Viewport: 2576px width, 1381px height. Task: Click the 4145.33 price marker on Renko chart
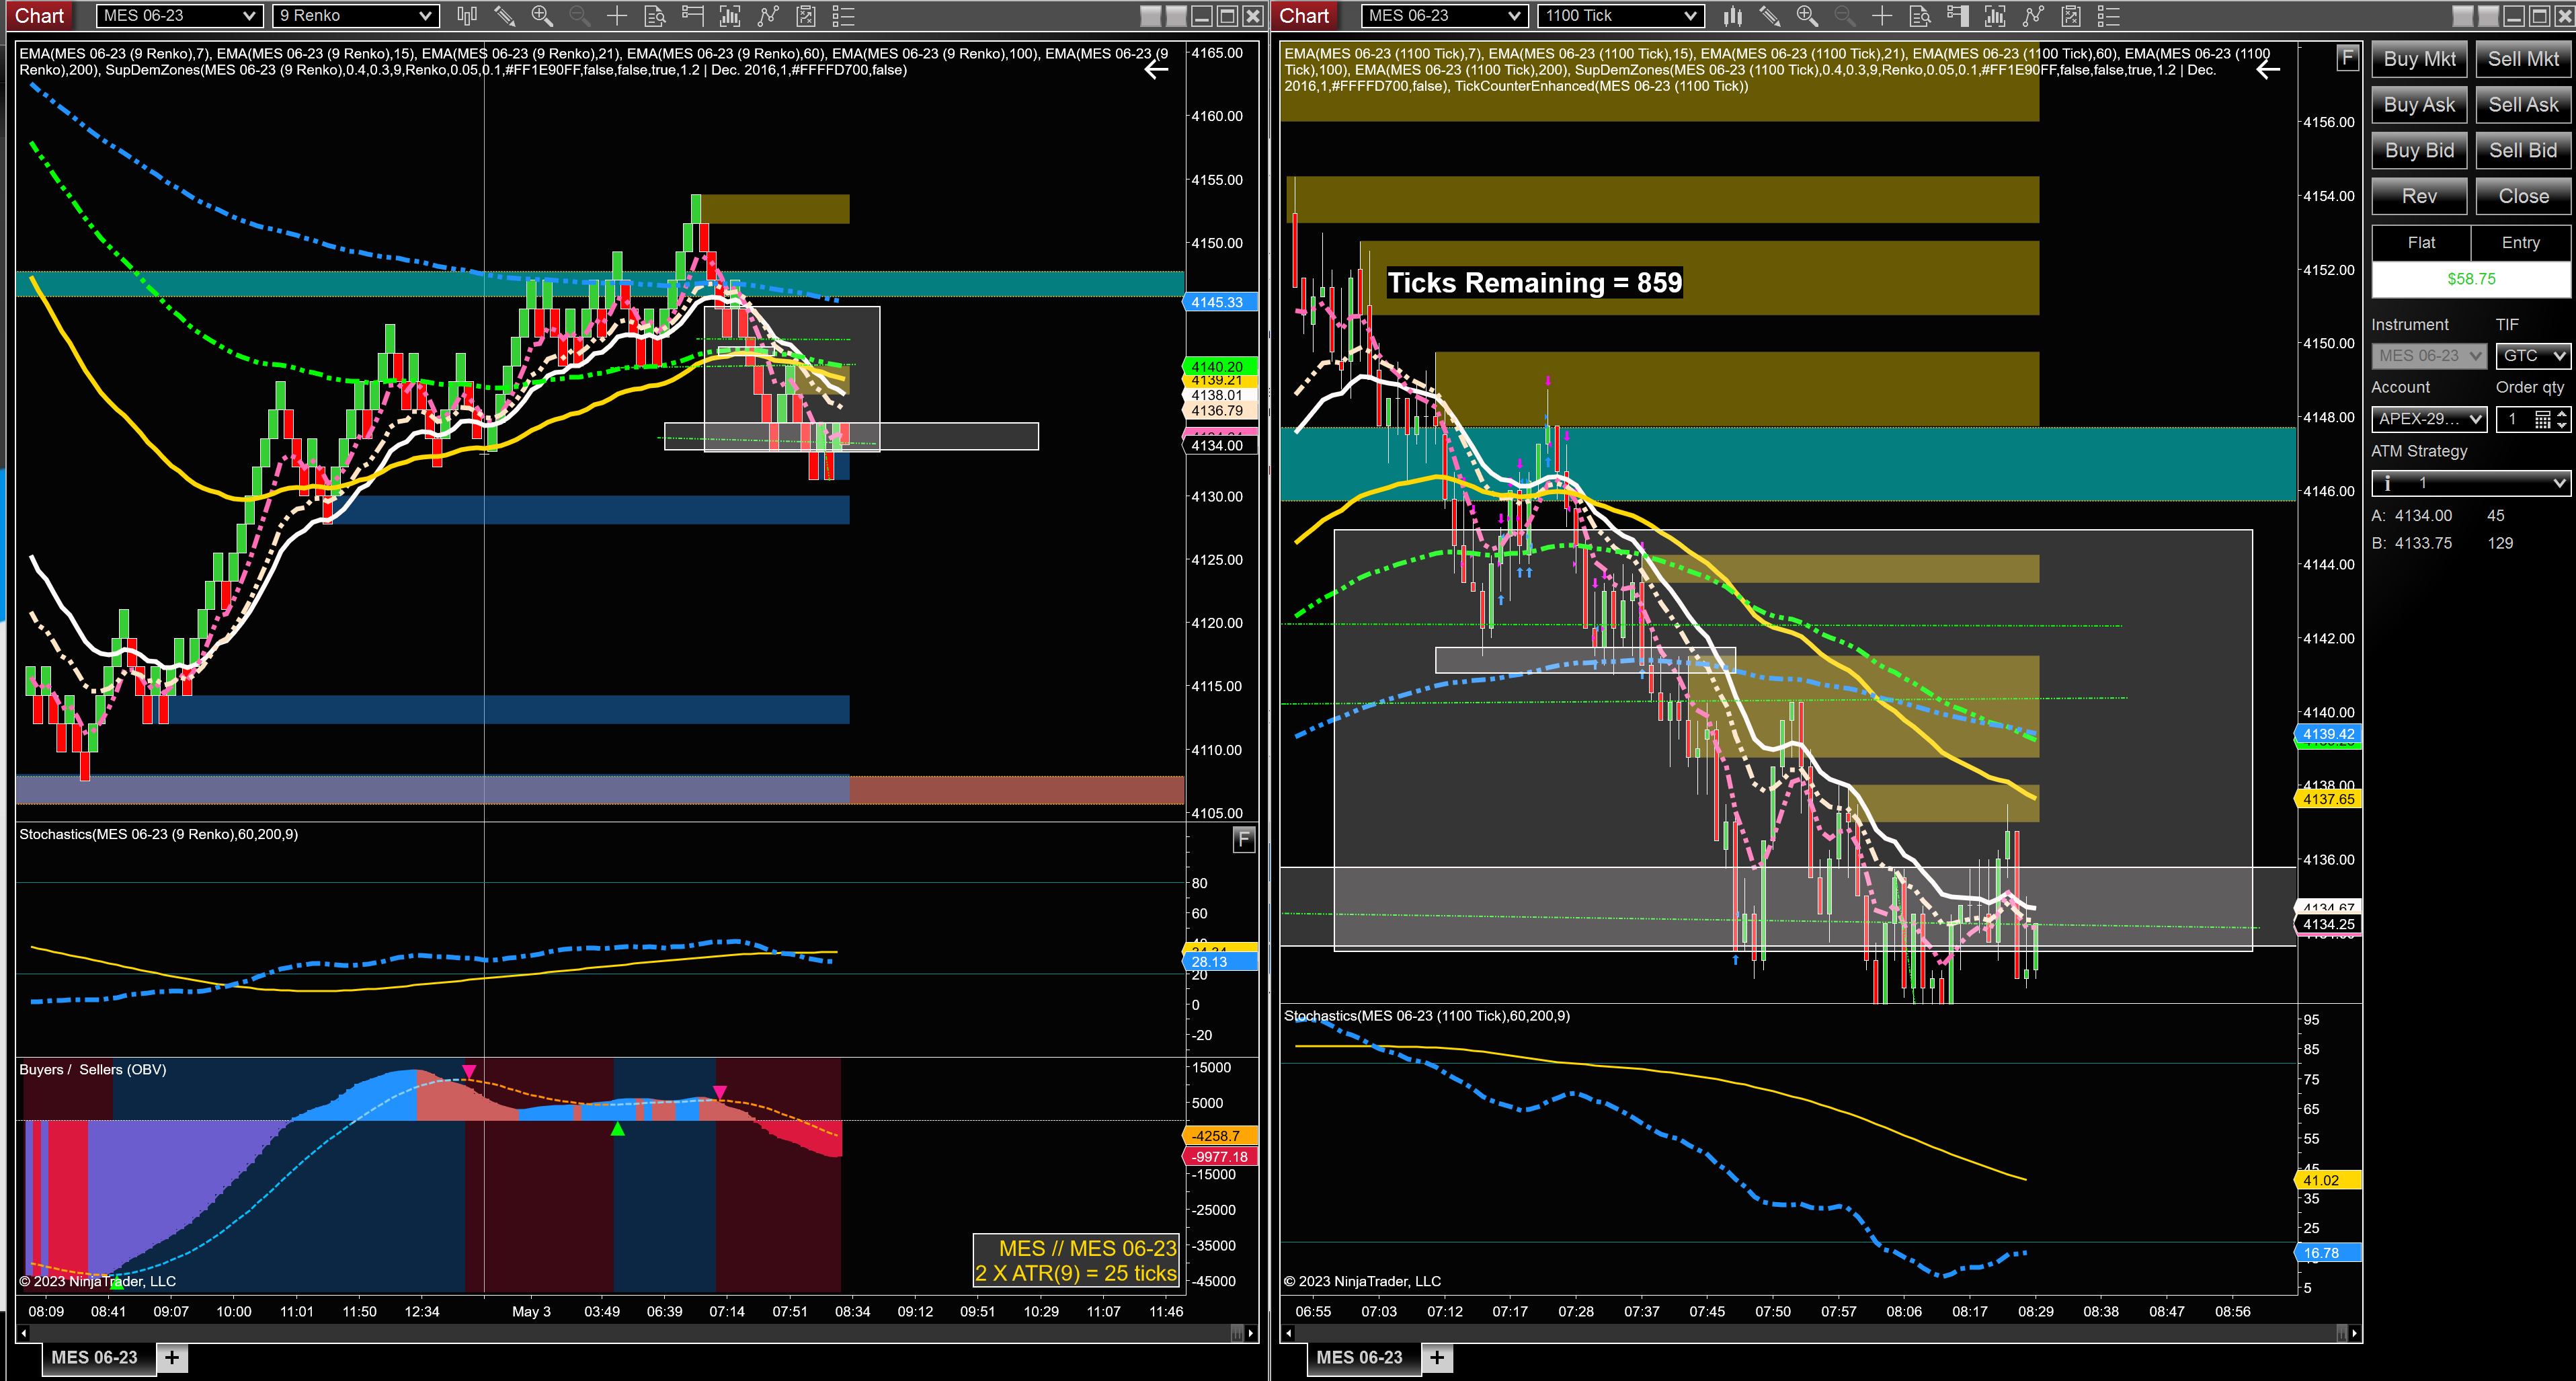pyautogui.click(x=1219, y=302)
